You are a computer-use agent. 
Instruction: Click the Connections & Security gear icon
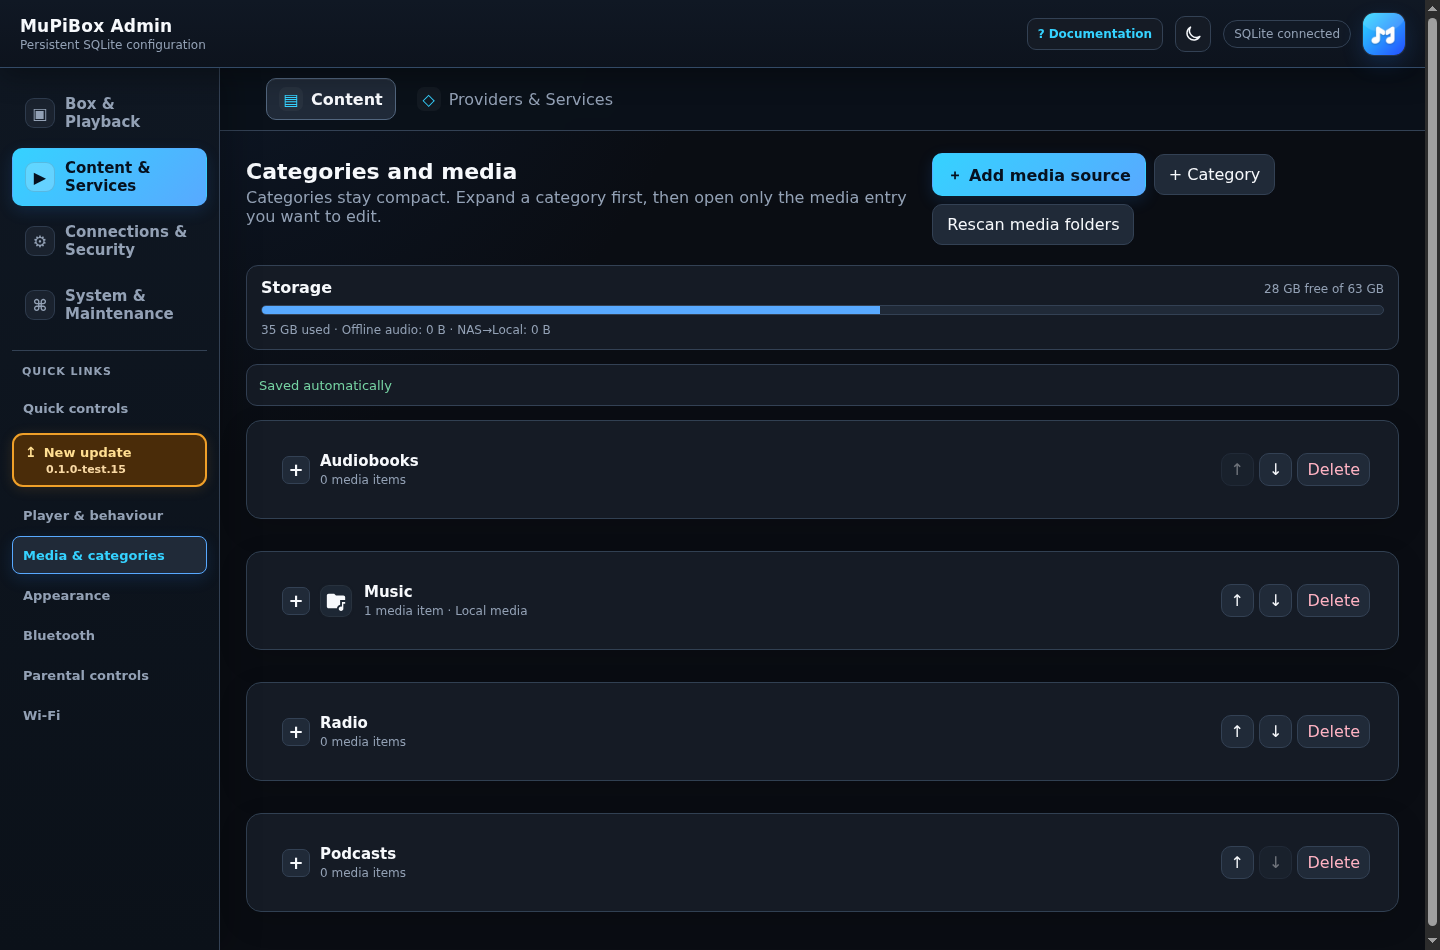(40, 242)
